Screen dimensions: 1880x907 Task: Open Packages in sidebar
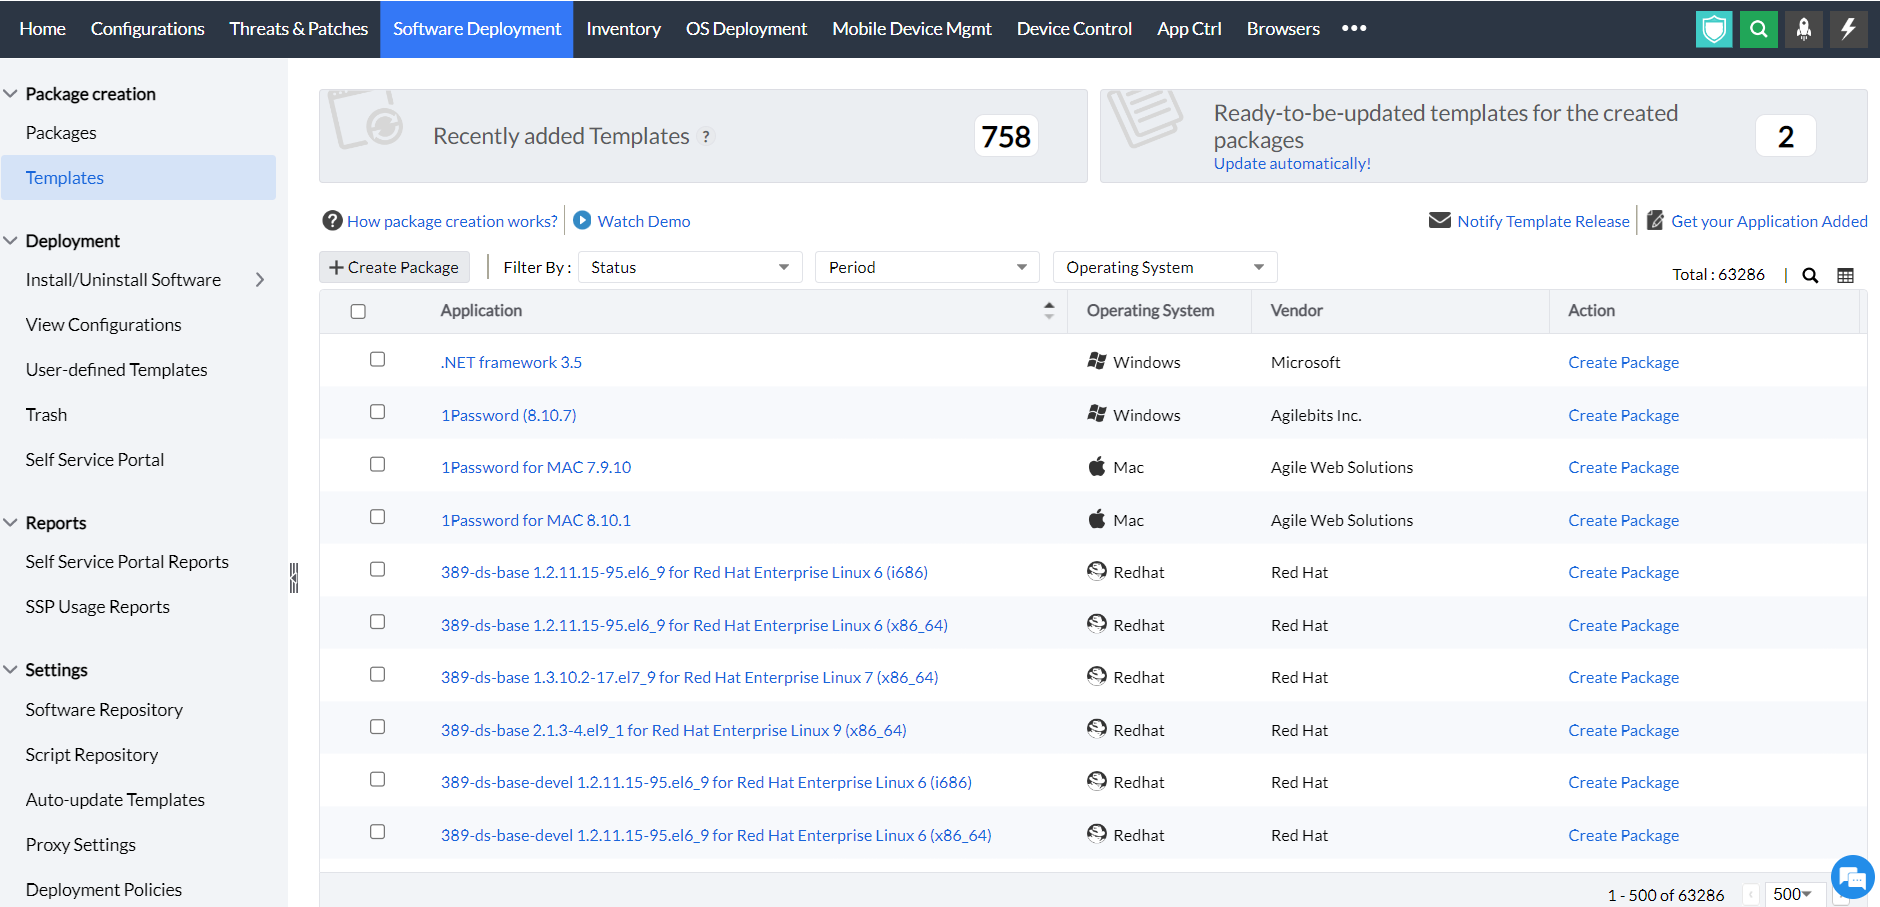click(x=61, y=133)
